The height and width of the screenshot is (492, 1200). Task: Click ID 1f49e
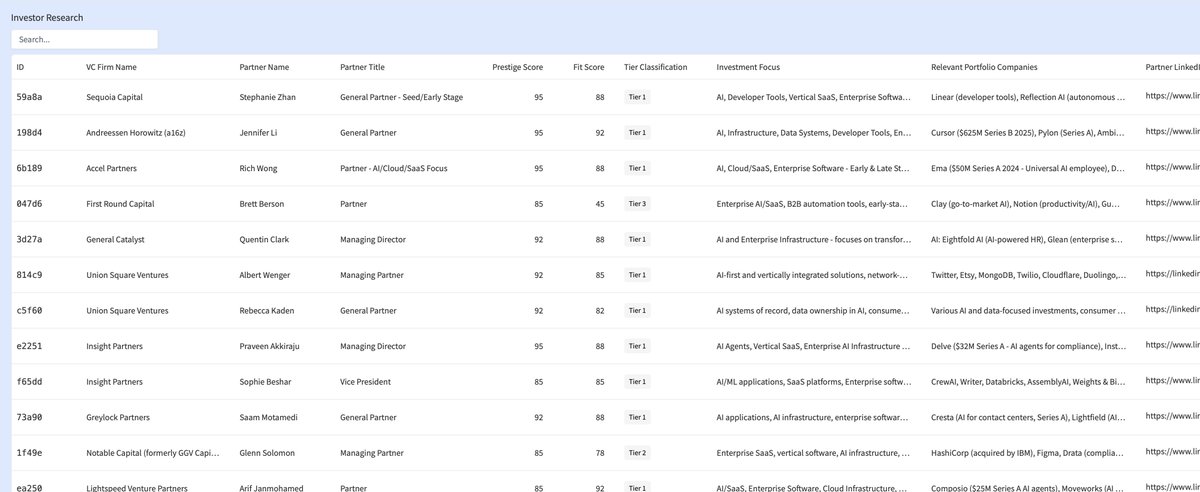coord(29,453)
